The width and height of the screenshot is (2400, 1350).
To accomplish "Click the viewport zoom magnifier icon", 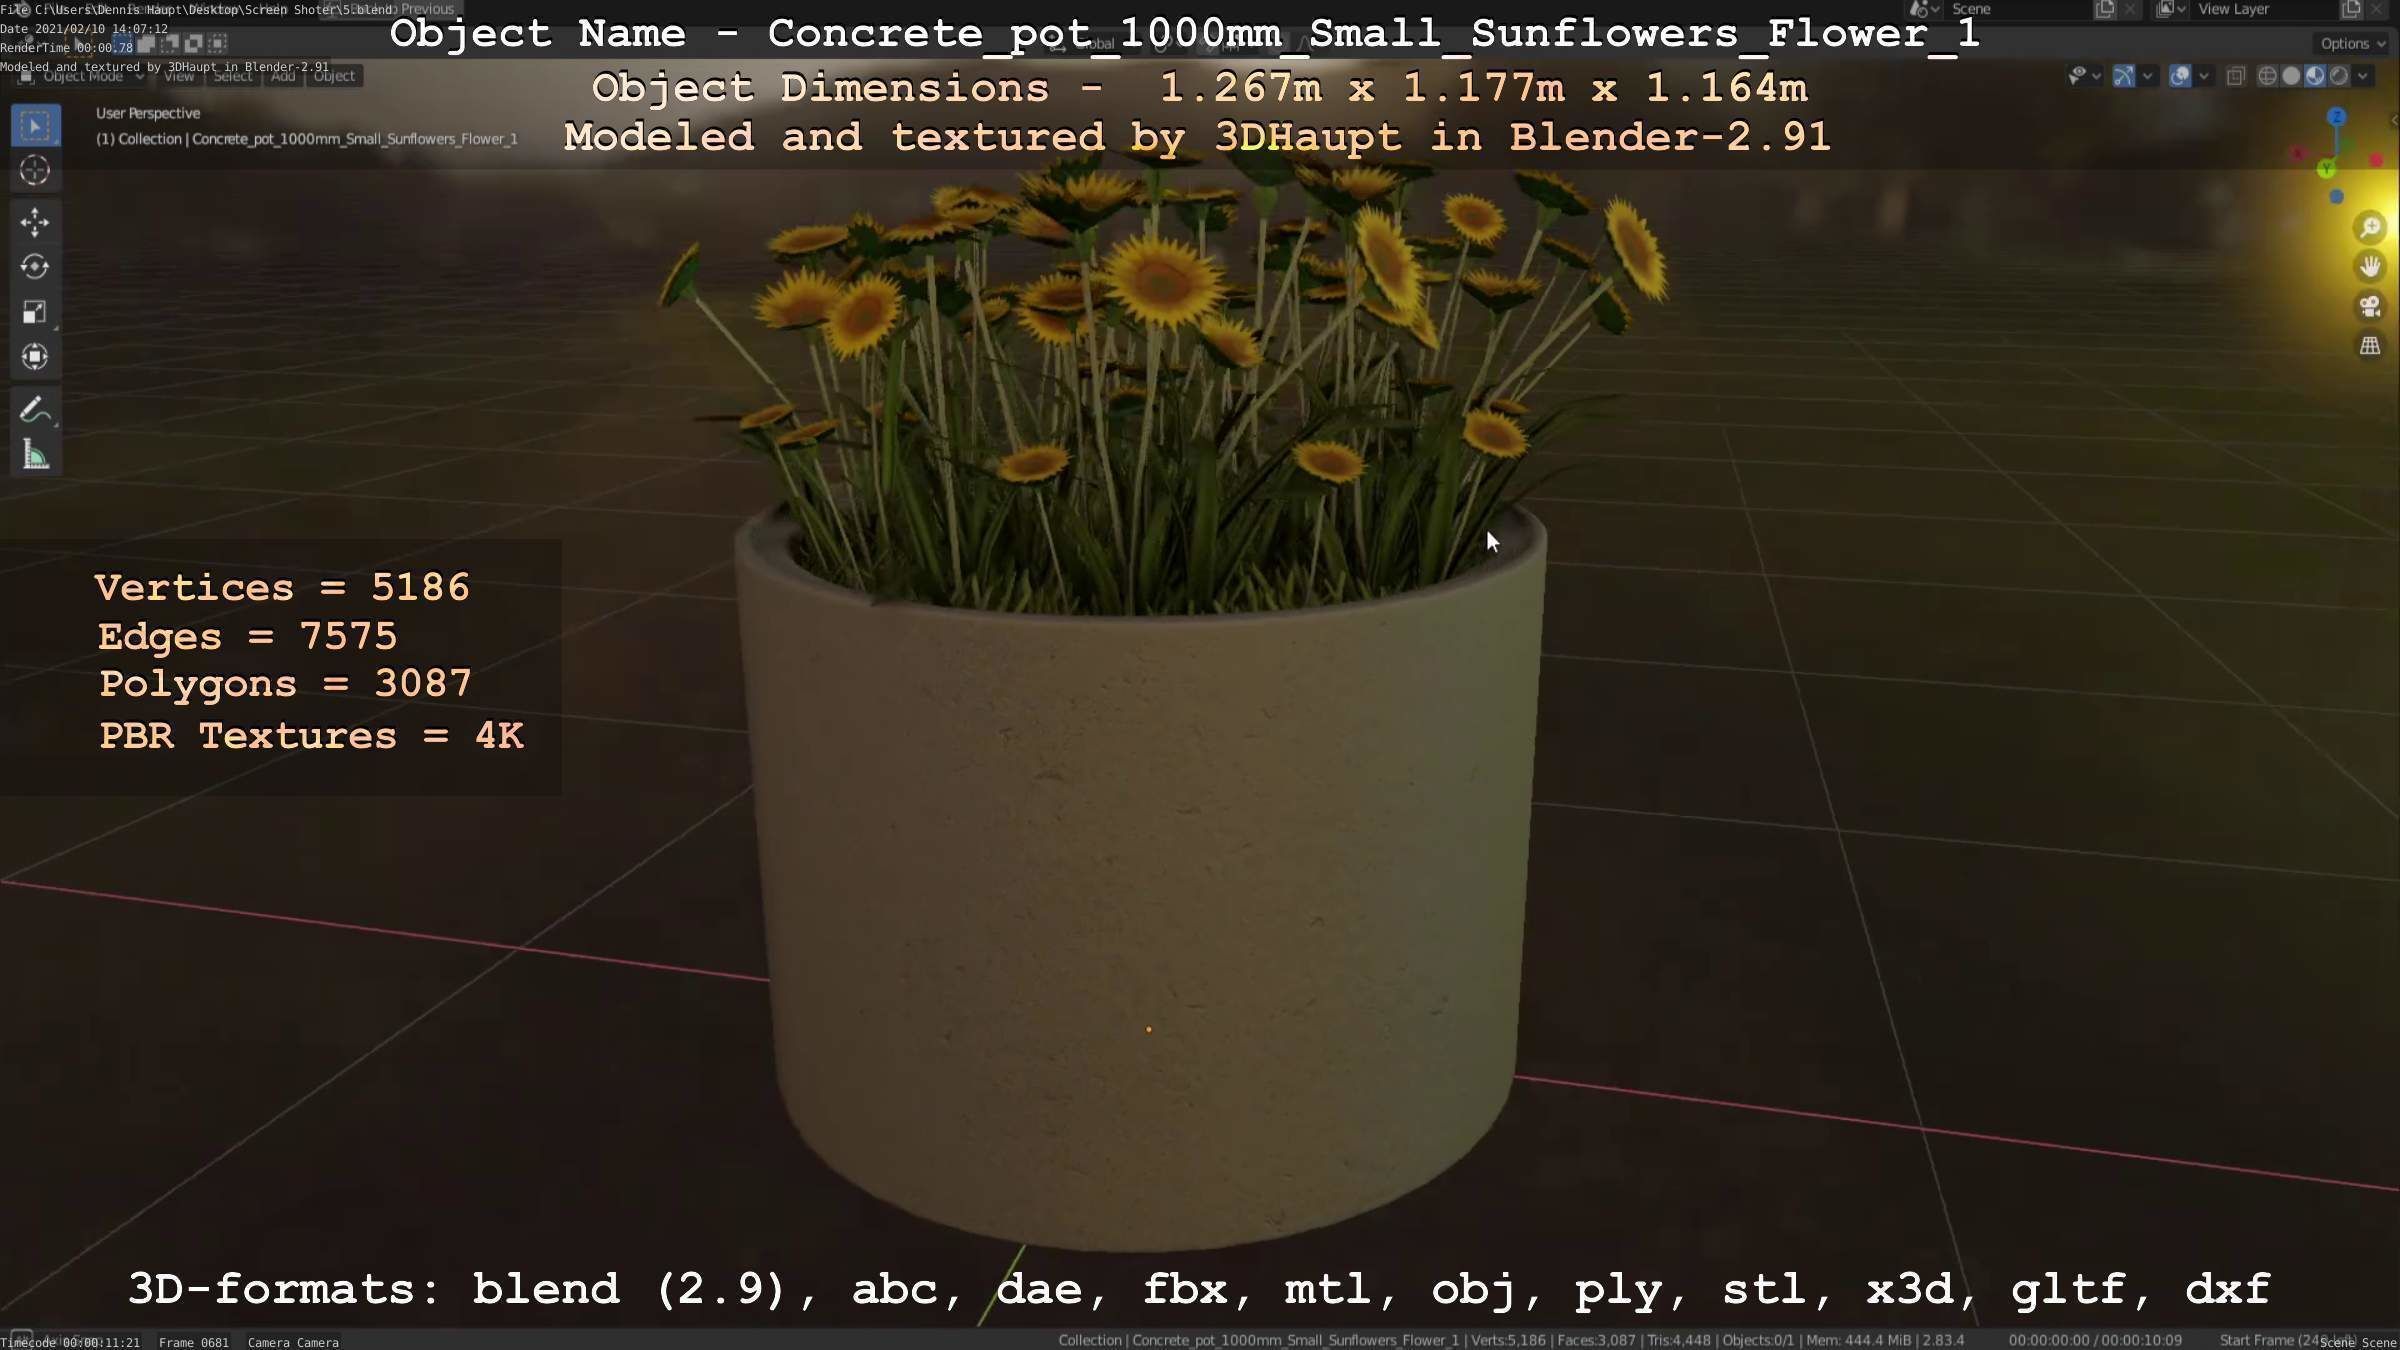I will tap(2369, 228).
